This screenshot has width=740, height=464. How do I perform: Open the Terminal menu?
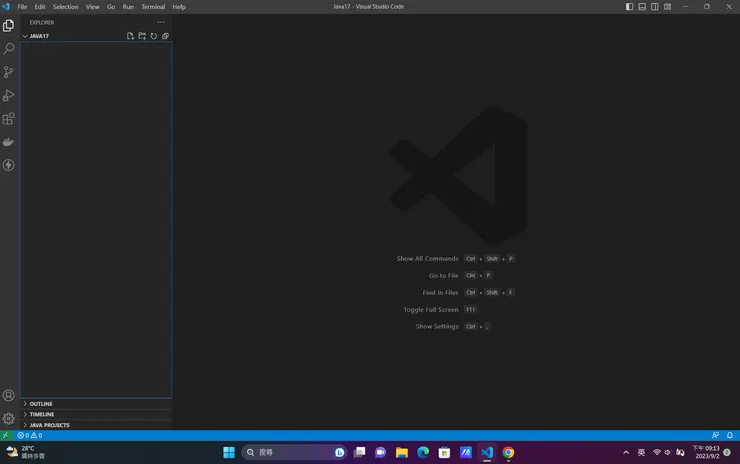click(153, 7)
